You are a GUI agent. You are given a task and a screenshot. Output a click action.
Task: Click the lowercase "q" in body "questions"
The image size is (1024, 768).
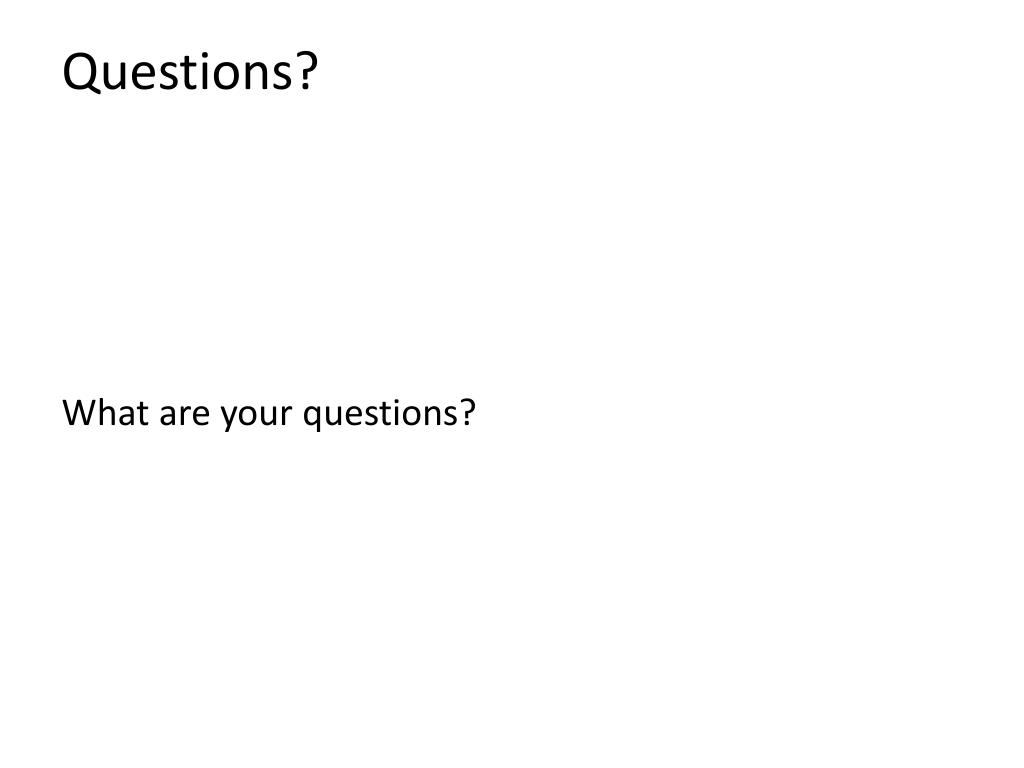312,419
